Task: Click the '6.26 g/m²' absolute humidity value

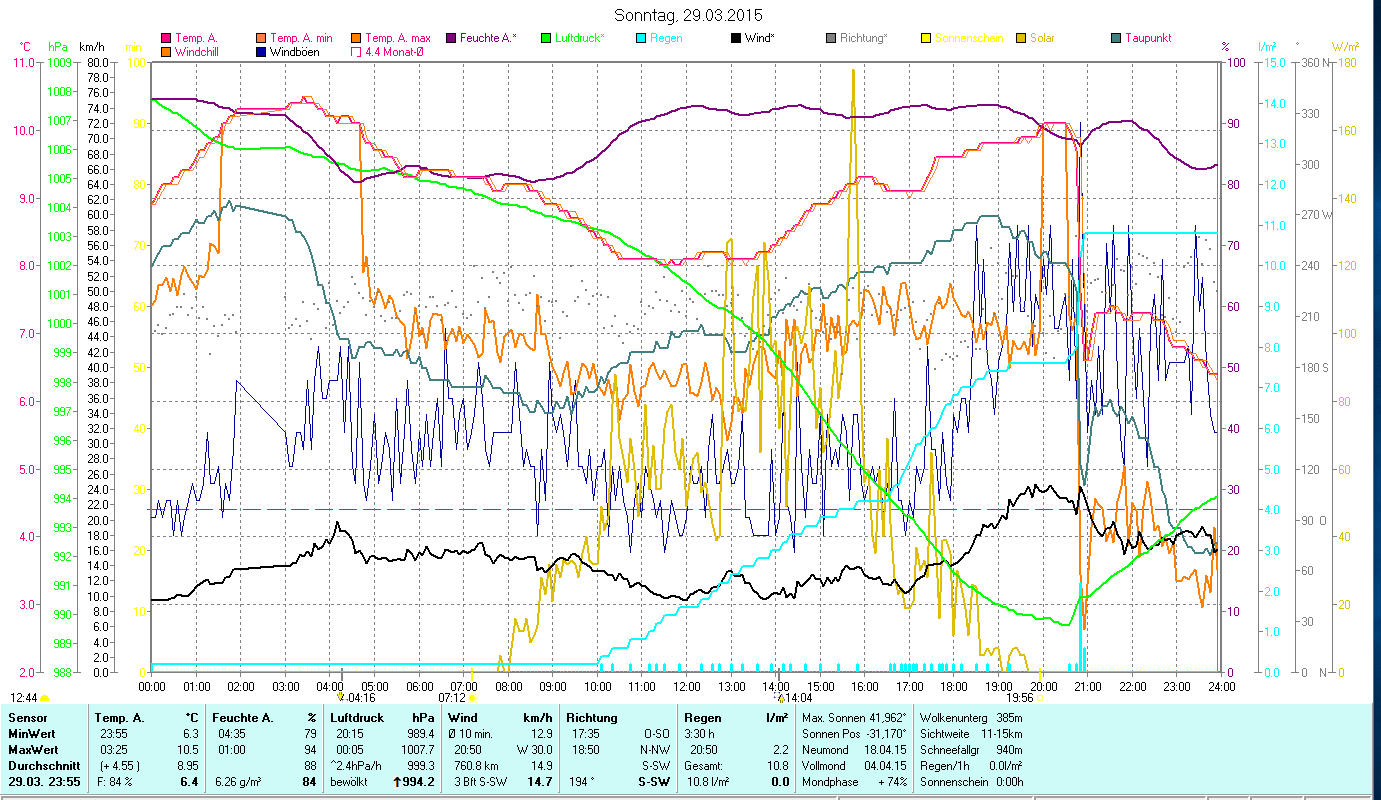Action: 238,782
